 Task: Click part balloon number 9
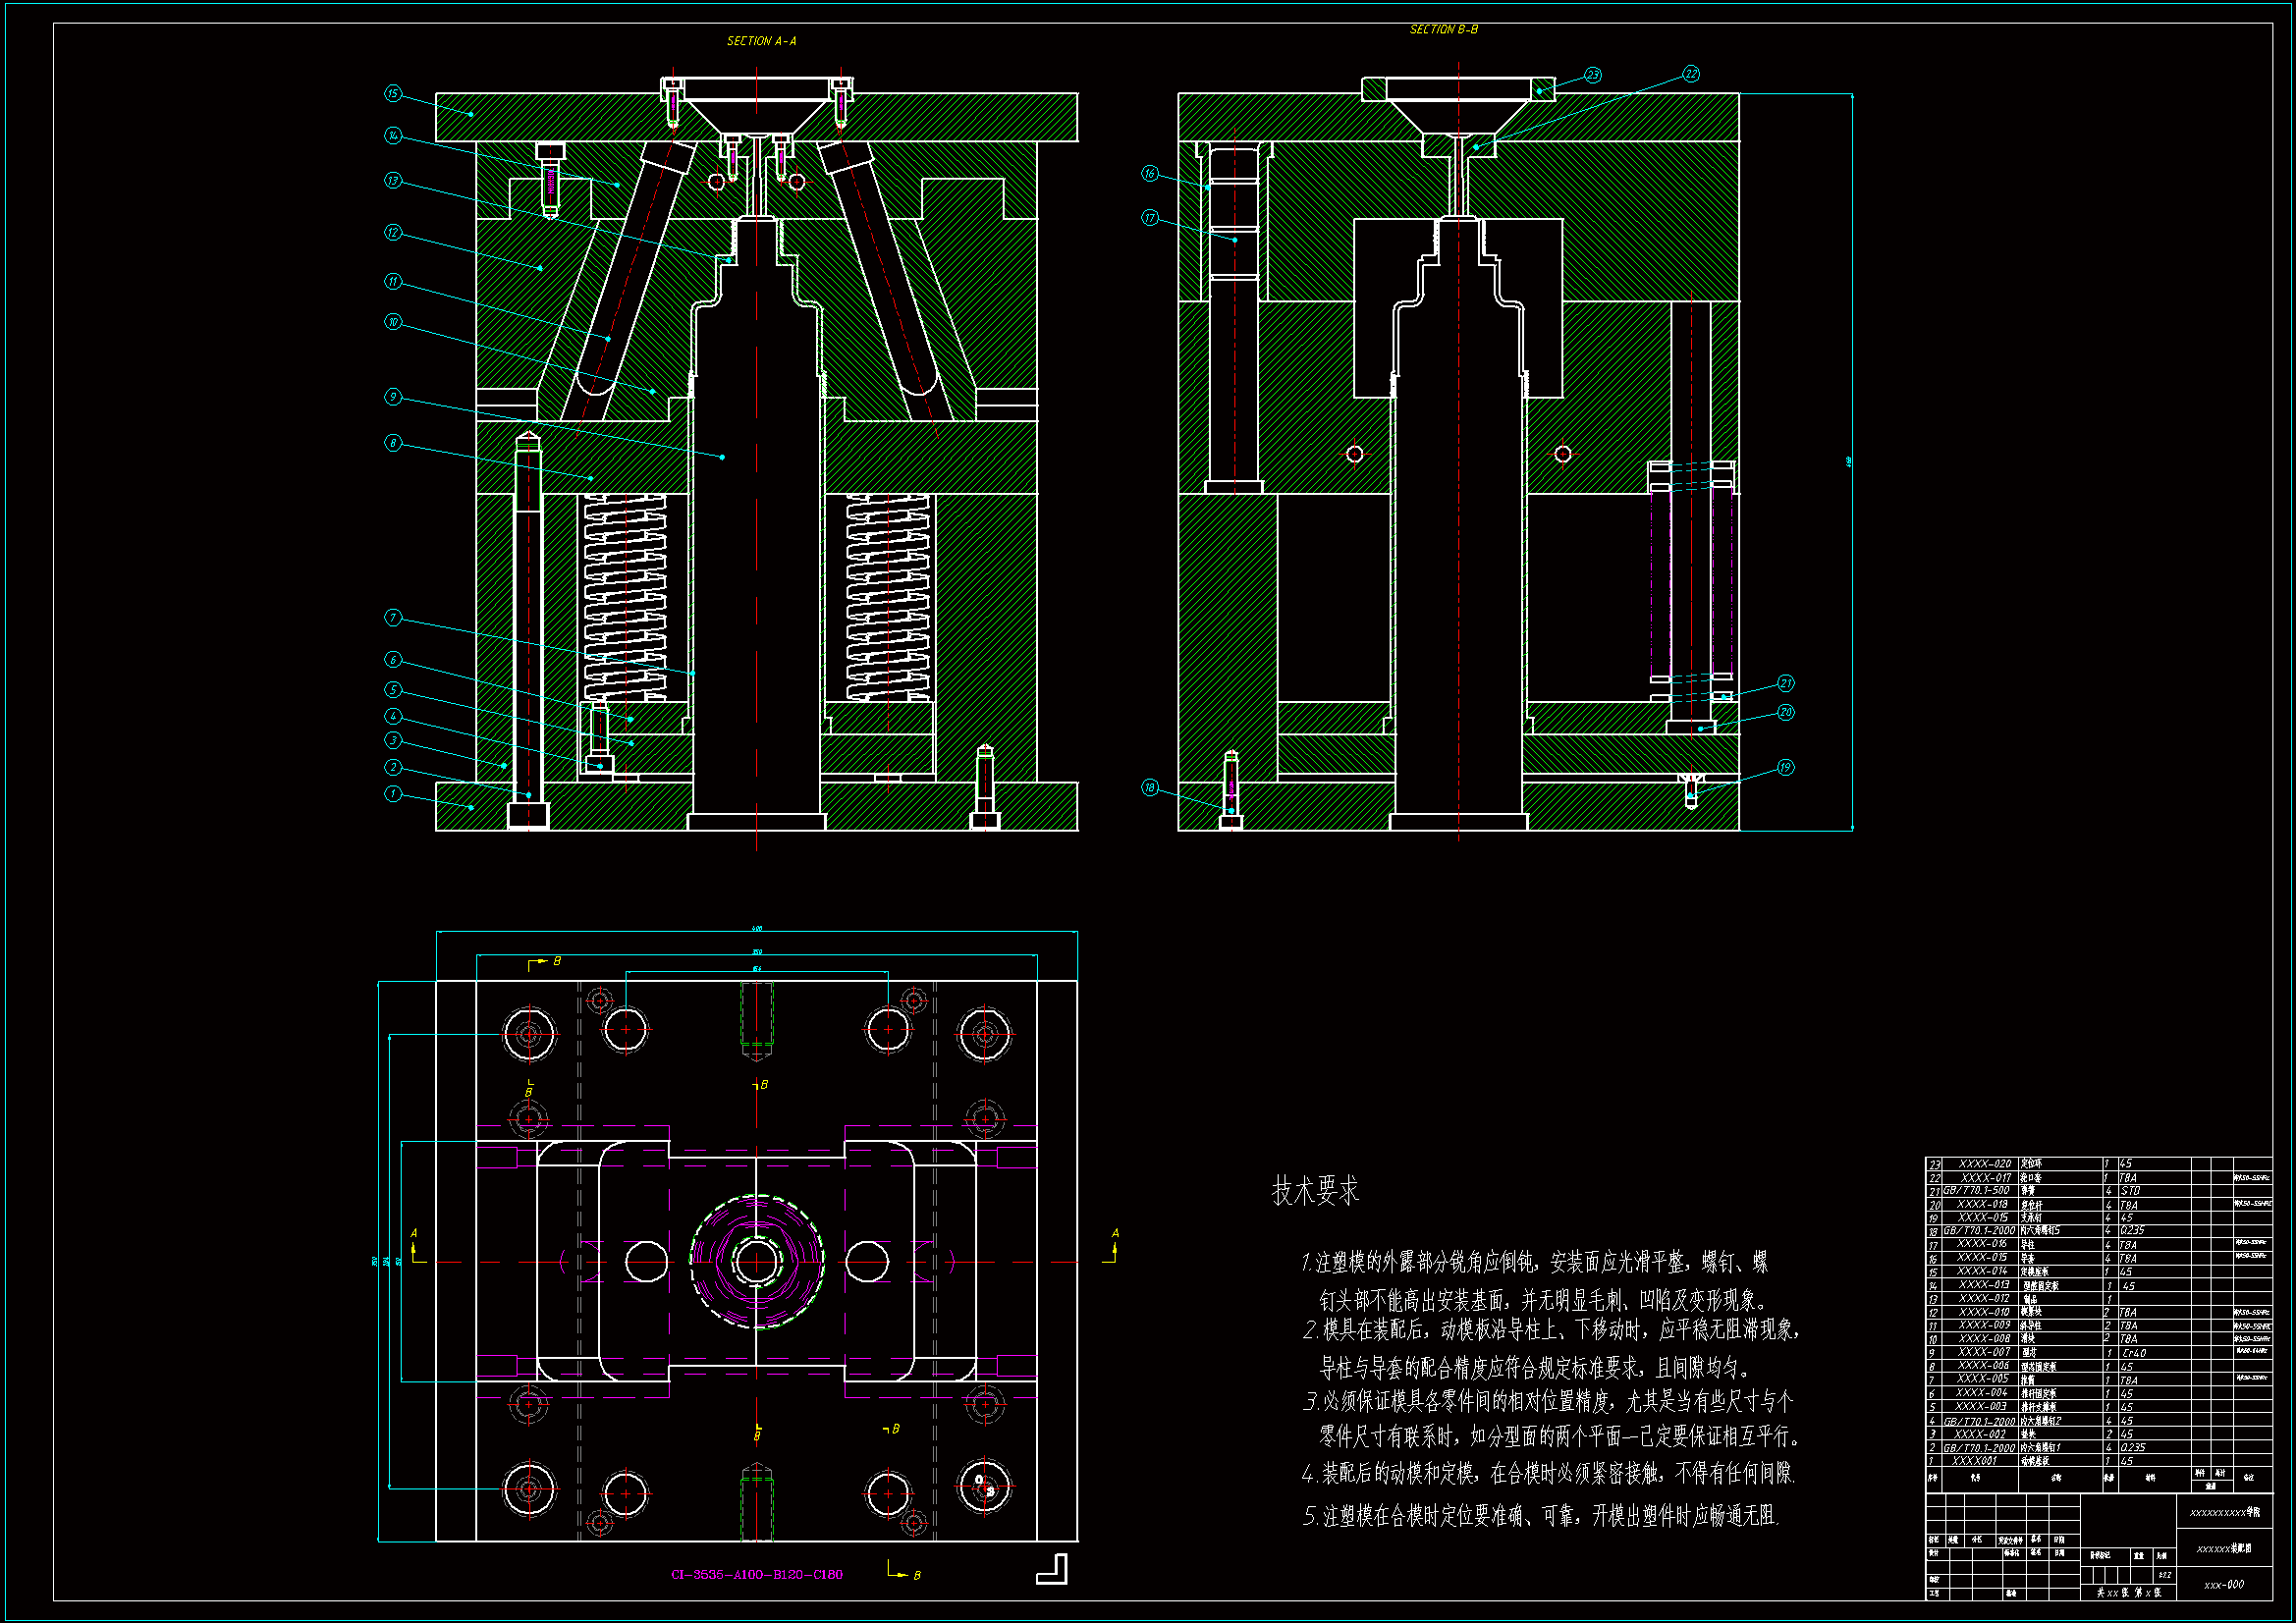[393, 397]
